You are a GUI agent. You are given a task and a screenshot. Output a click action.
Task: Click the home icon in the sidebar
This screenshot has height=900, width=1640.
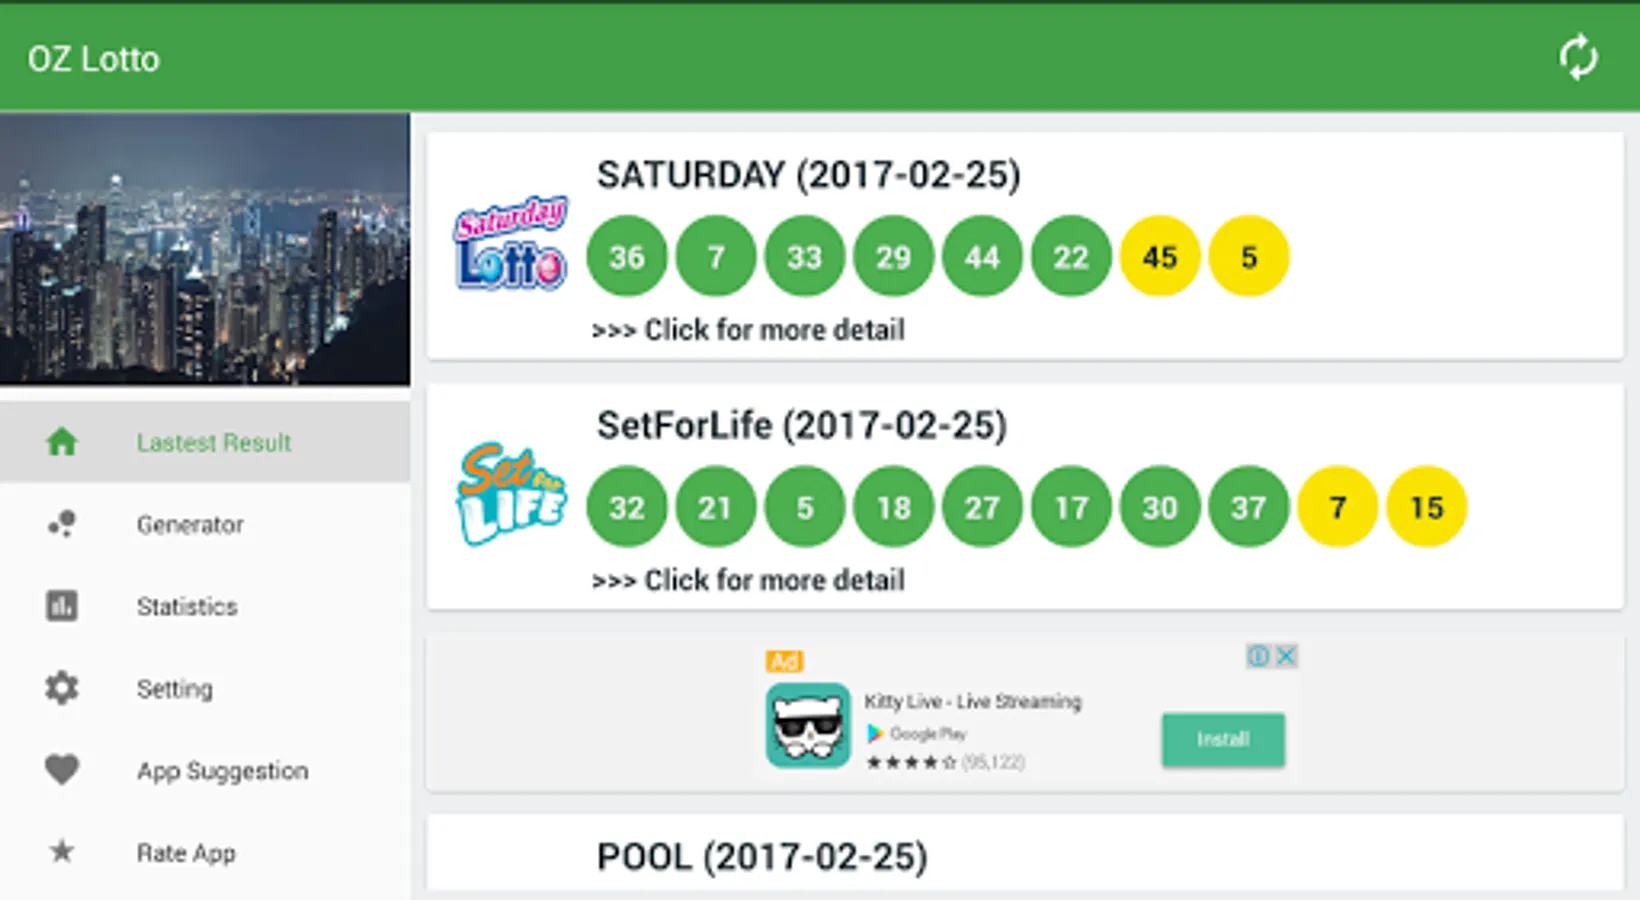[62, 442]
